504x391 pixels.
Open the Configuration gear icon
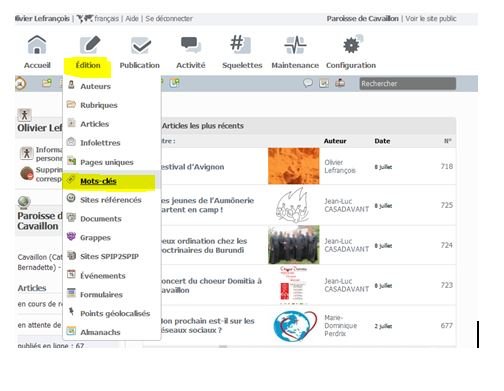tap(352, 44)
